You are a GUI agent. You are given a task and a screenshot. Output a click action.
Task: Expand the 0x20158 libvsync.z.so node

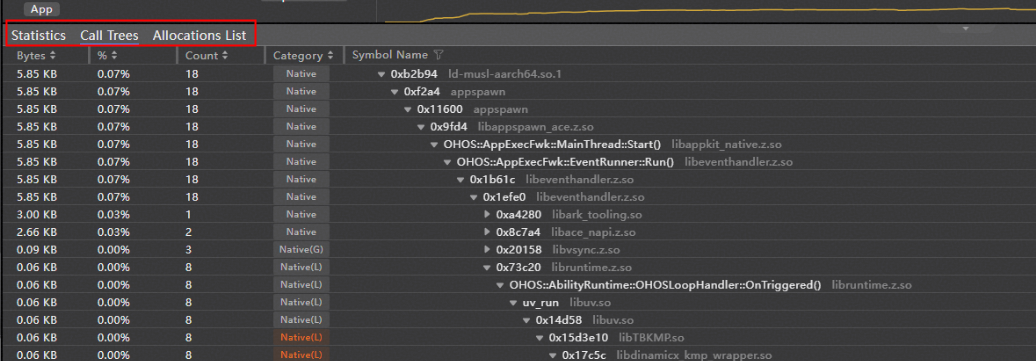pyautogui.click(x=487, y=250)
